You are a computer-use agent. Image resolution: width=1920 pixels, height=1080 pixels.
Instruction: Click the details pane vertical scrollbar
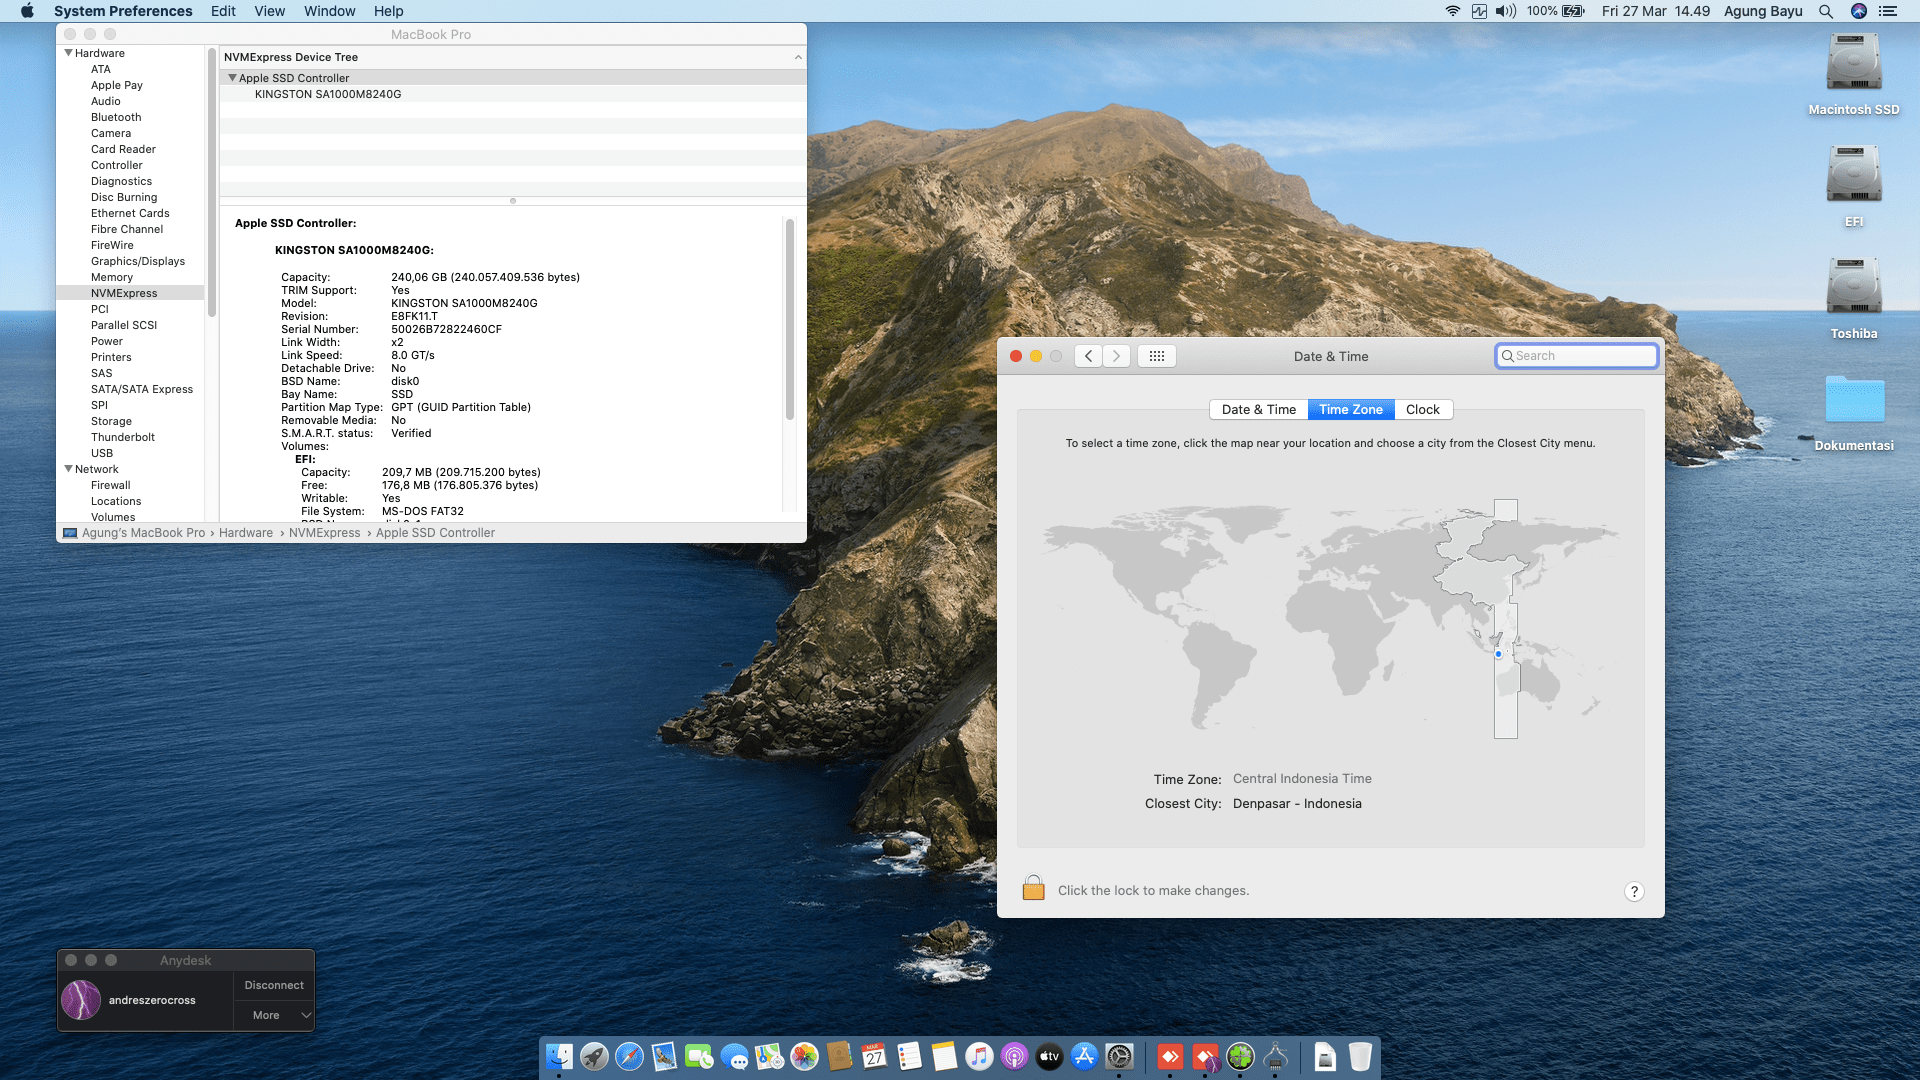point(789,320)
